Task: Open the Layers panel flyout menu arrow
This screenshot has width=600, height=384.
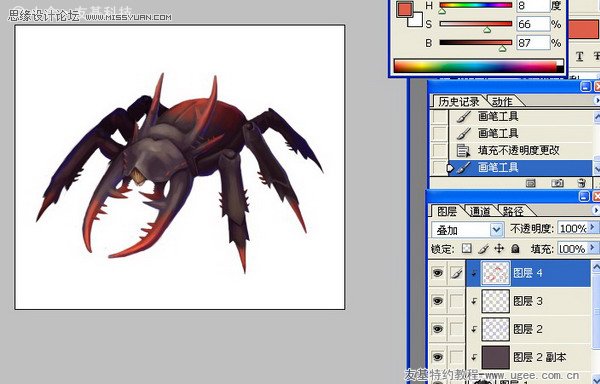Action: (596, 210)
